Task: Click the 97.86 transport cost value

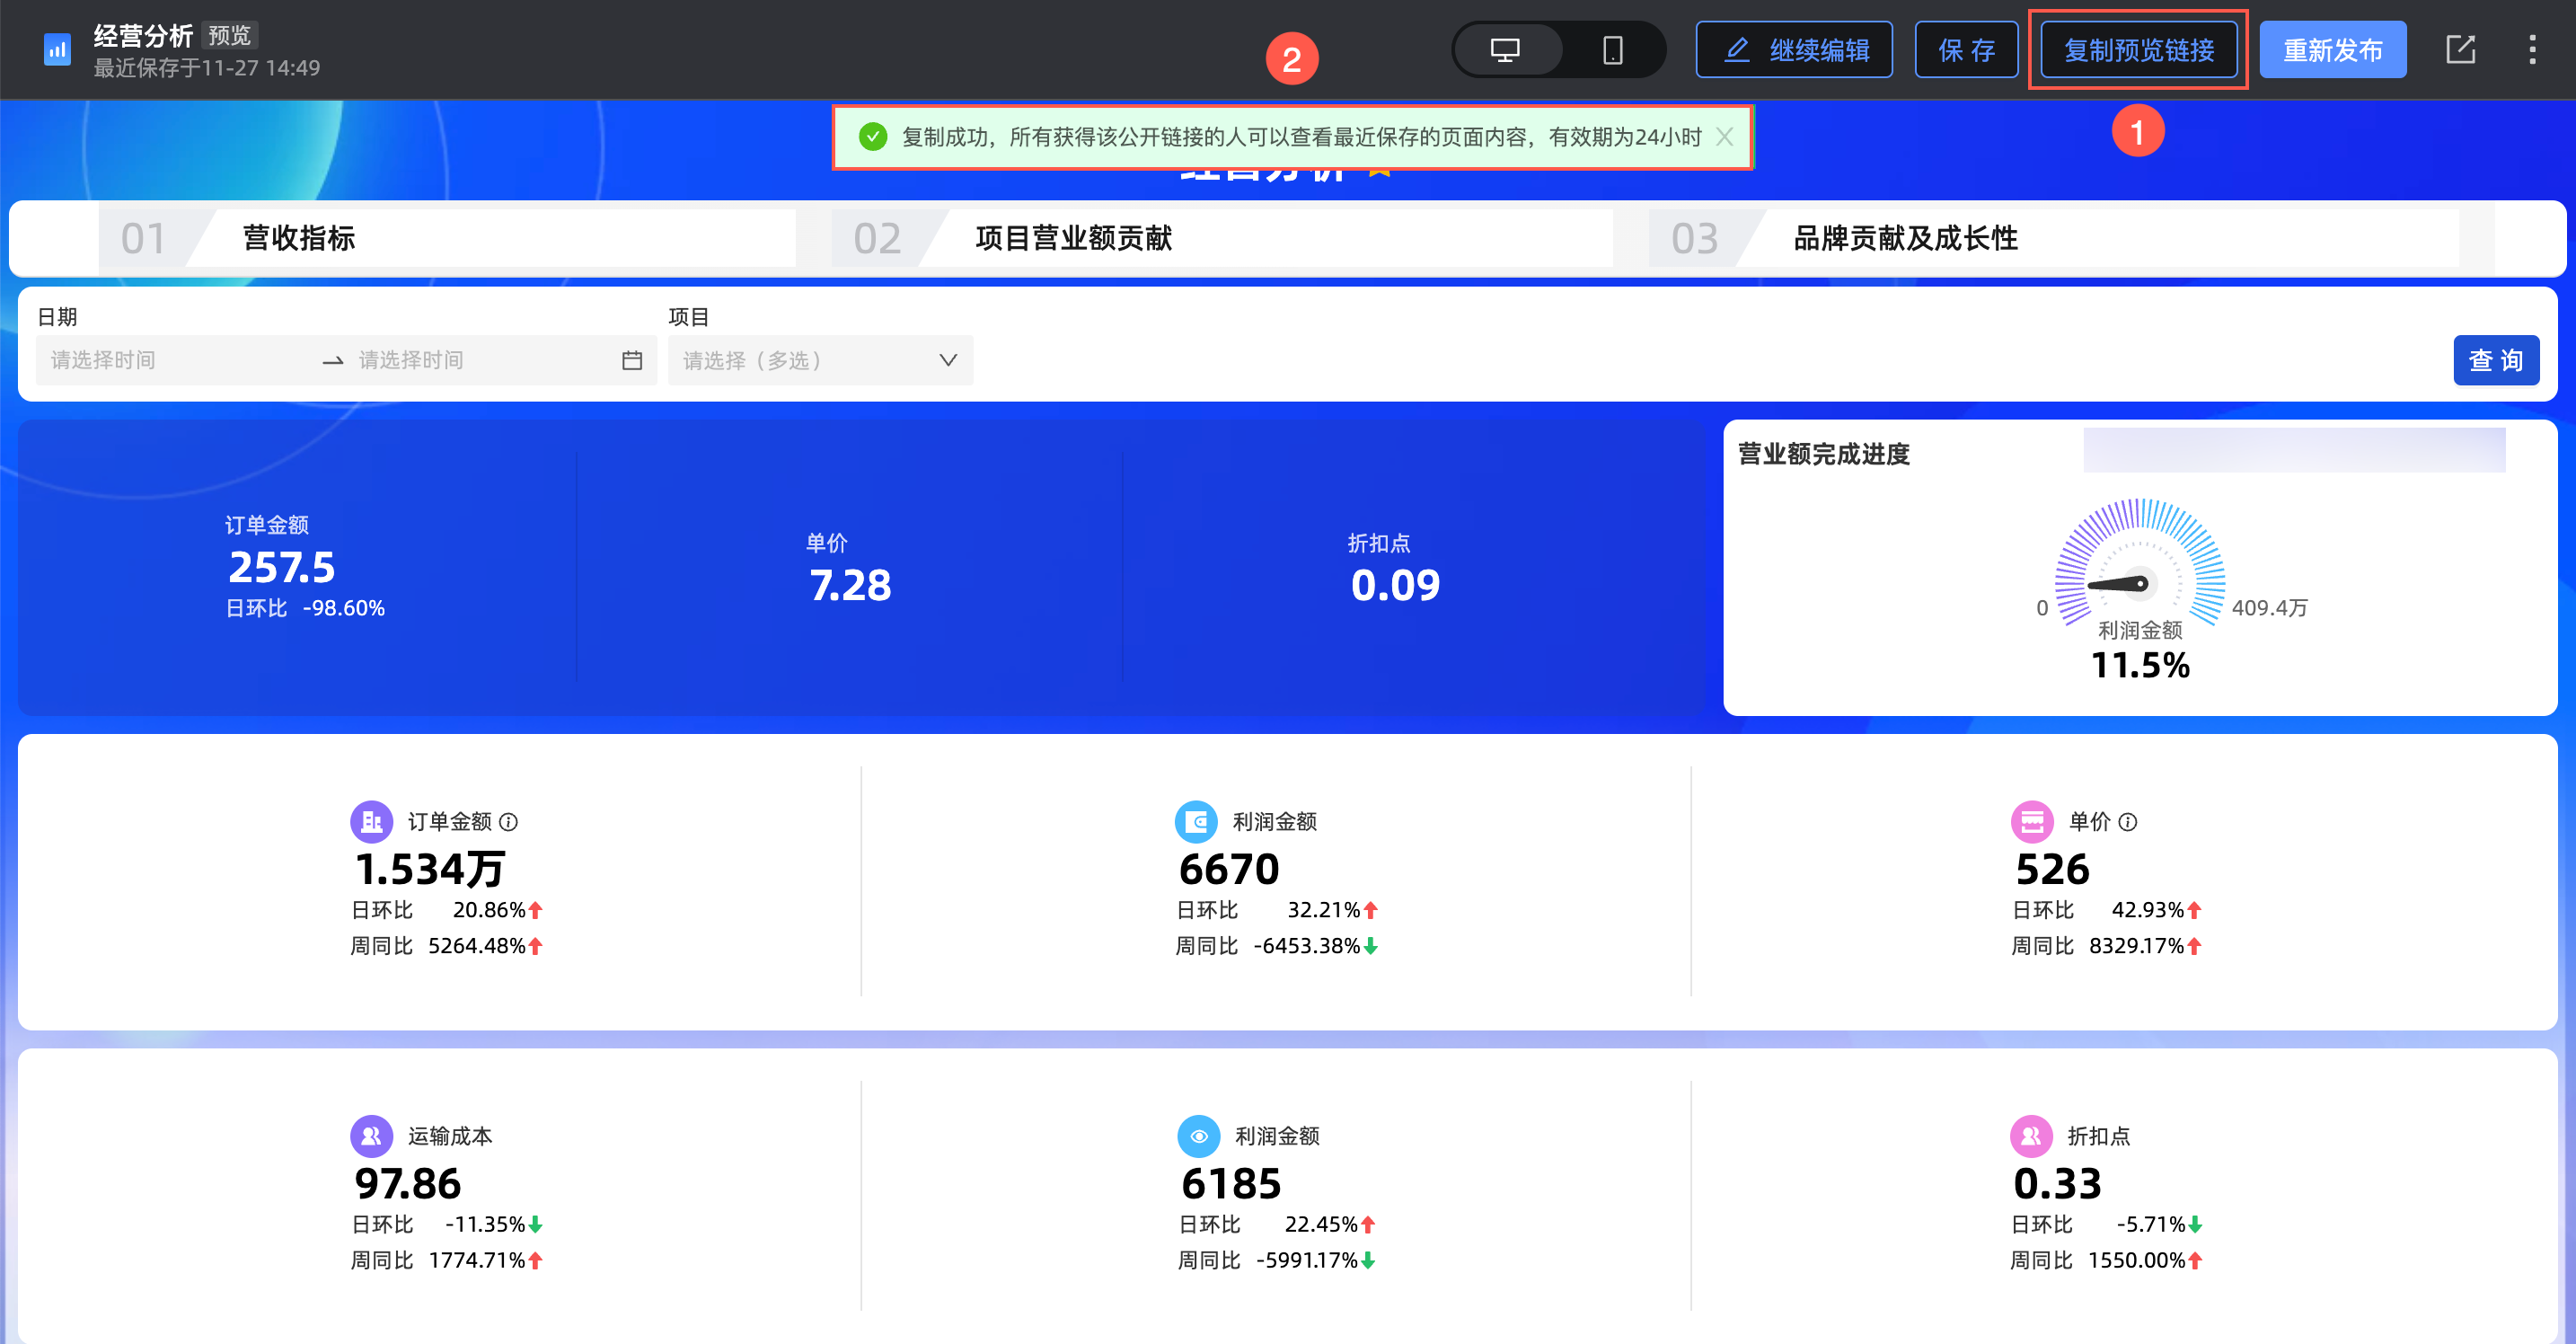Action: pos(407,1184)
